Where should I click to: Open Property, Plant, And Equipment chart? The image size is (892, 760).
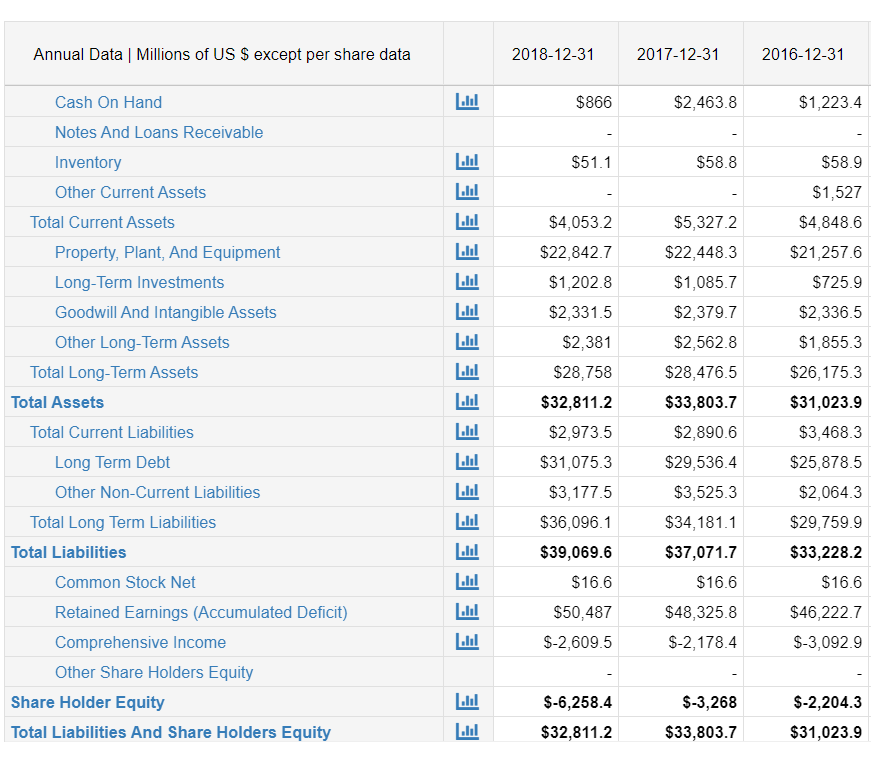(467, 251)
